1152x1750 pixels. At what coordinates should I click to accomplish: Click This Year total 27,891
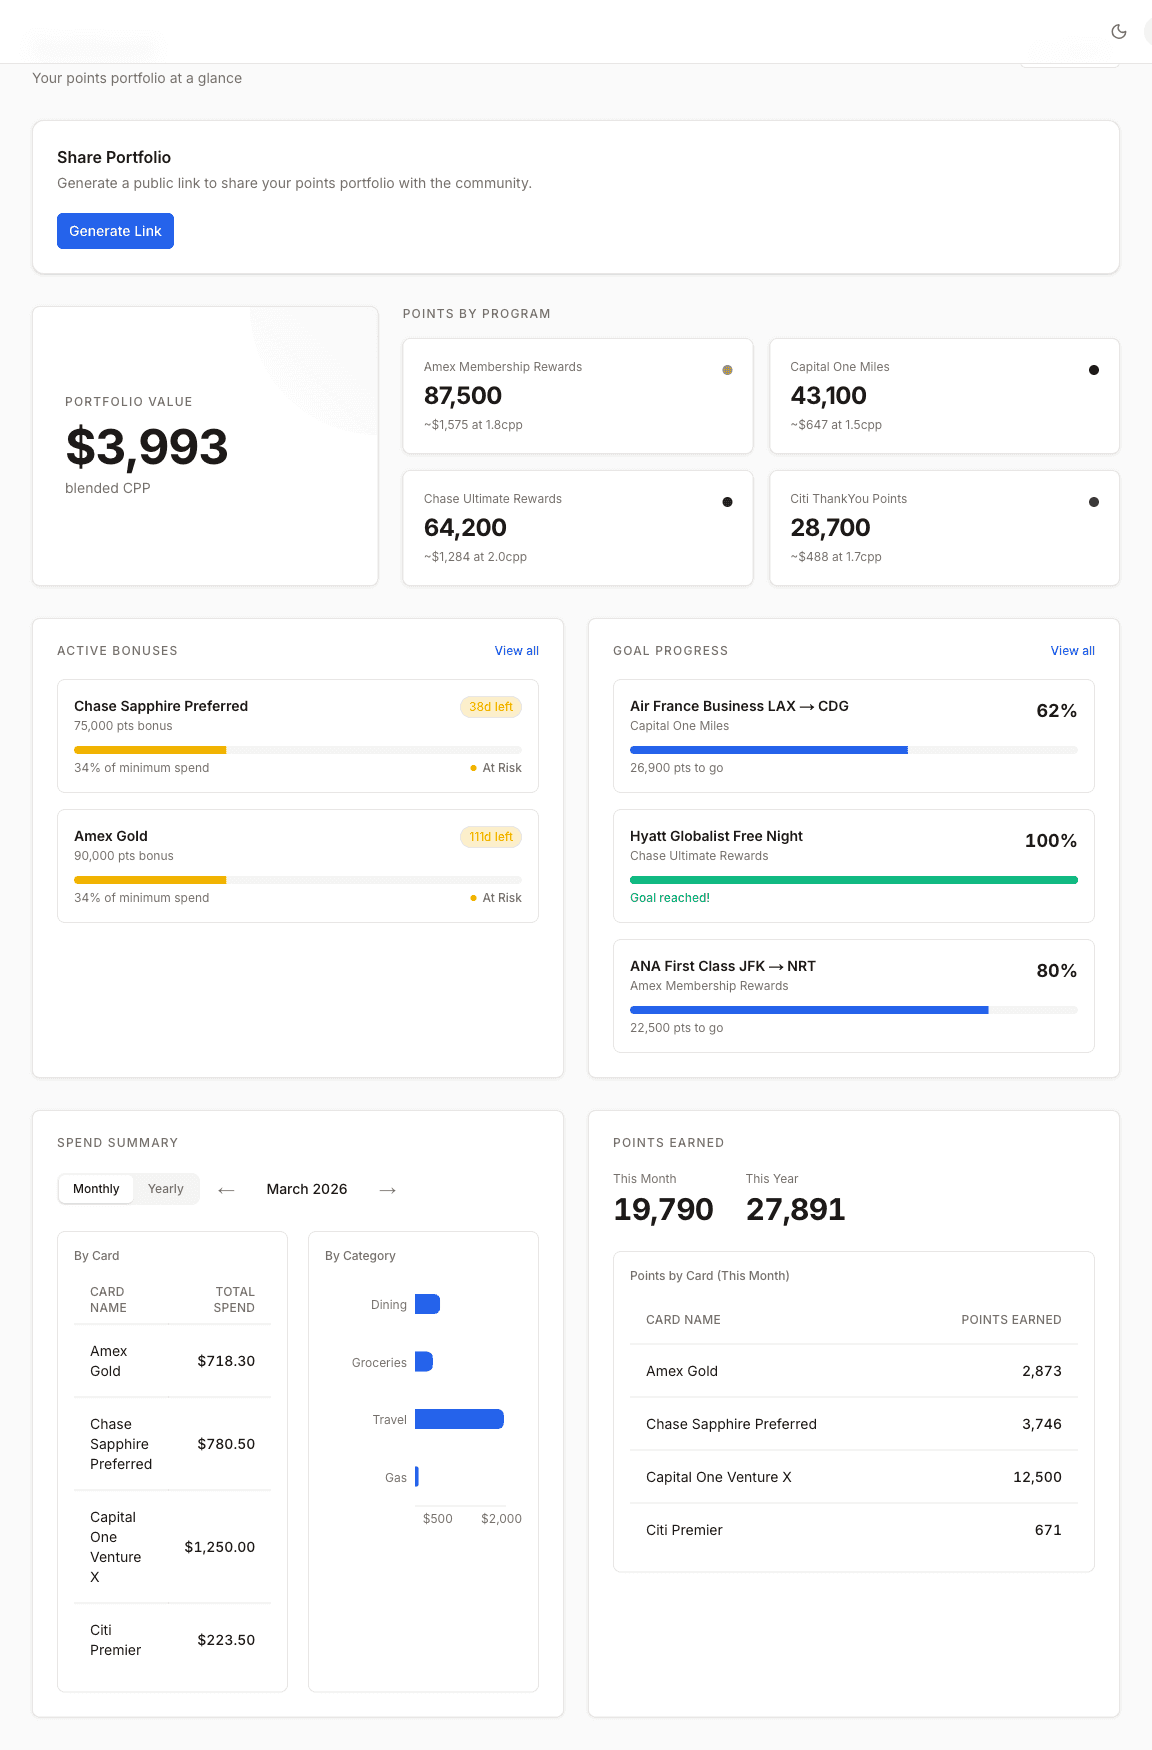[x=796, y=1210]
